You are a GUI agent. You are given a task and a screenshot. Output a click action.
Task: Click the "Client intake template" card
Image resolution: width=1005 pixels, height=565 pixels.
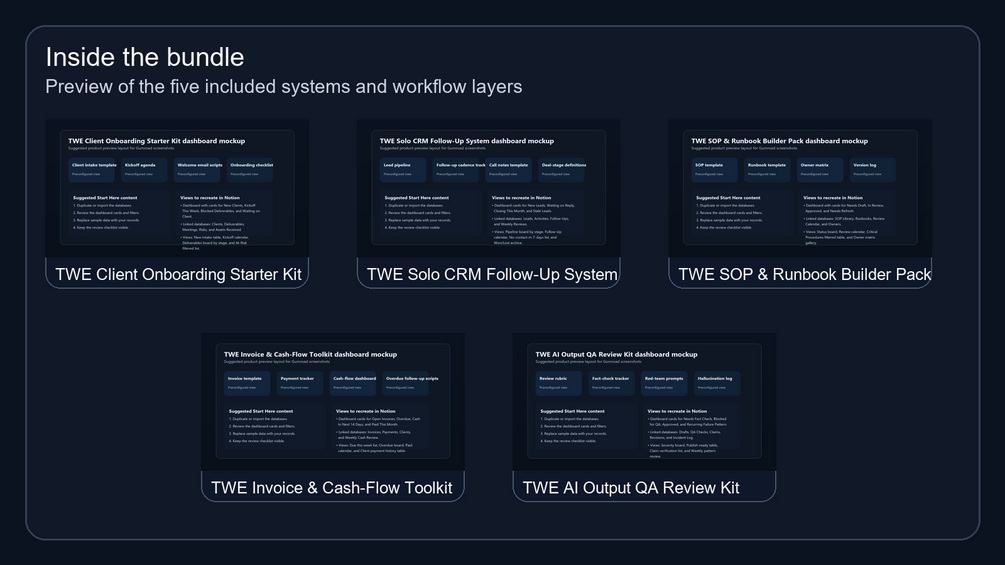(92, 170)
